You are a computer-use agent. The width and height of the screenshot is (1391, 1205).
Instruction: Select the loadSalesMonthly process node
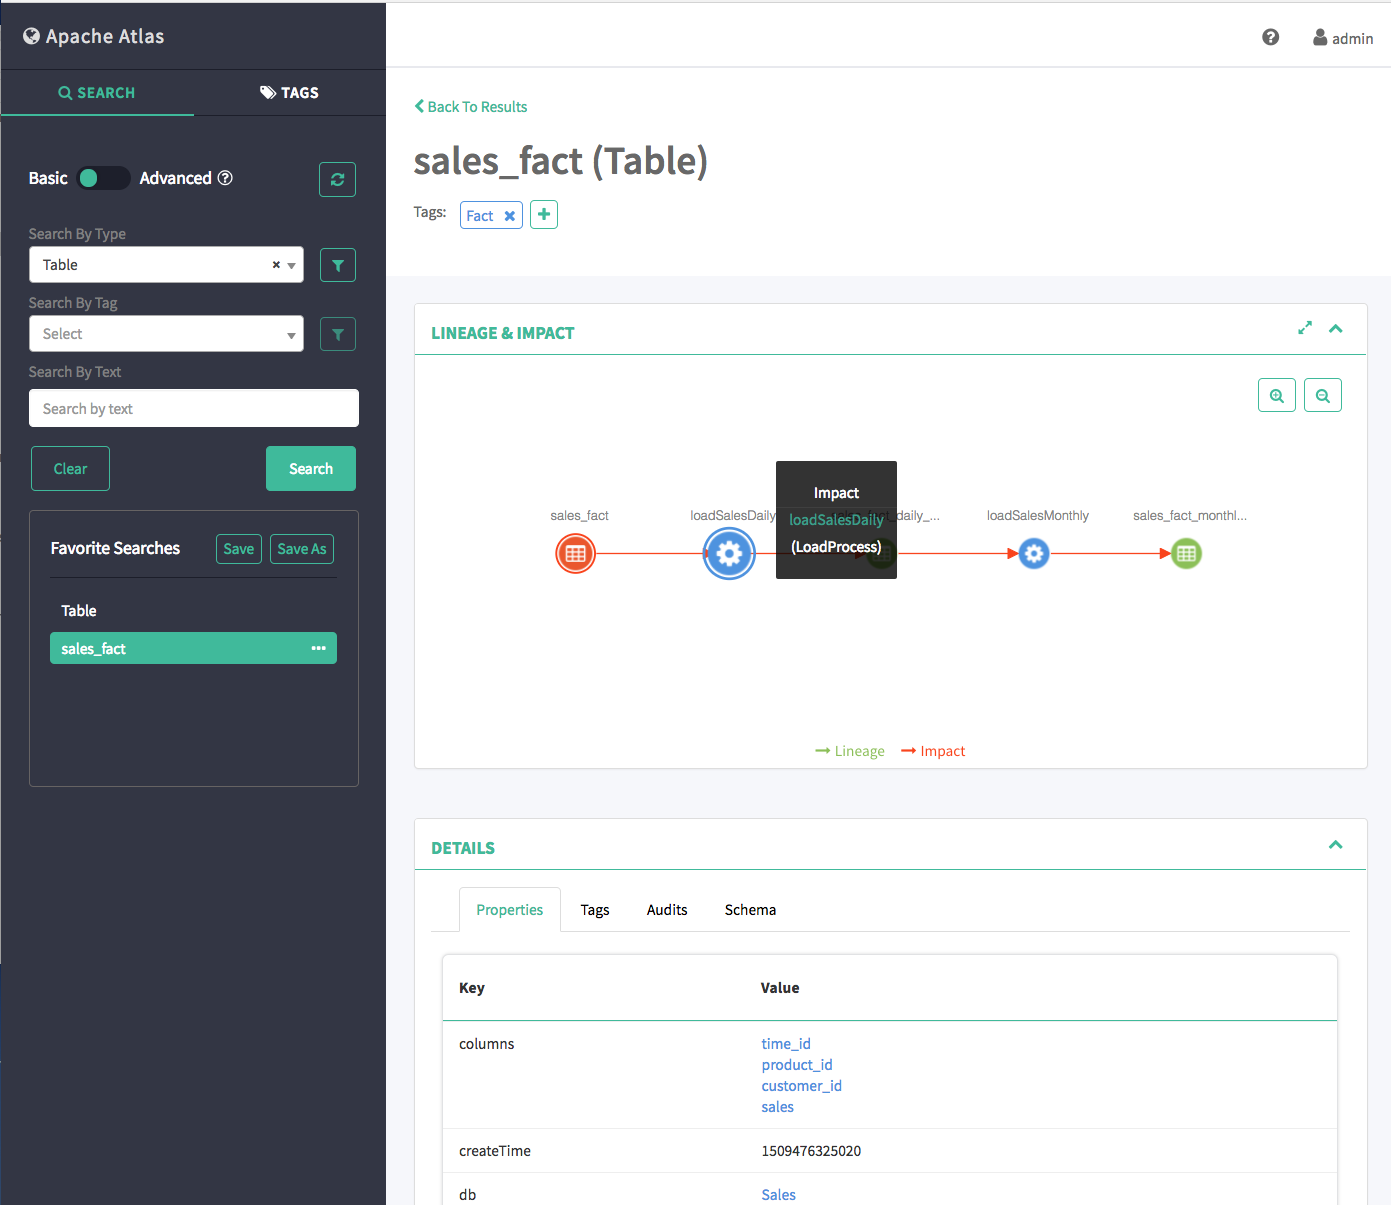pyautogui.click(x=1034, y=554)
